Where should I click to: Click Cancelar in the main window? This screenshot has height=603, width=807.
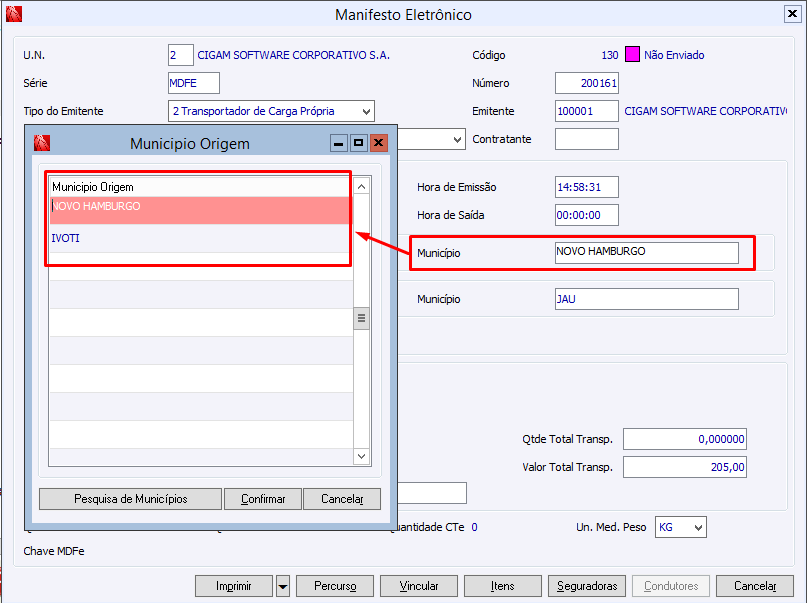[x=755, y=586]
